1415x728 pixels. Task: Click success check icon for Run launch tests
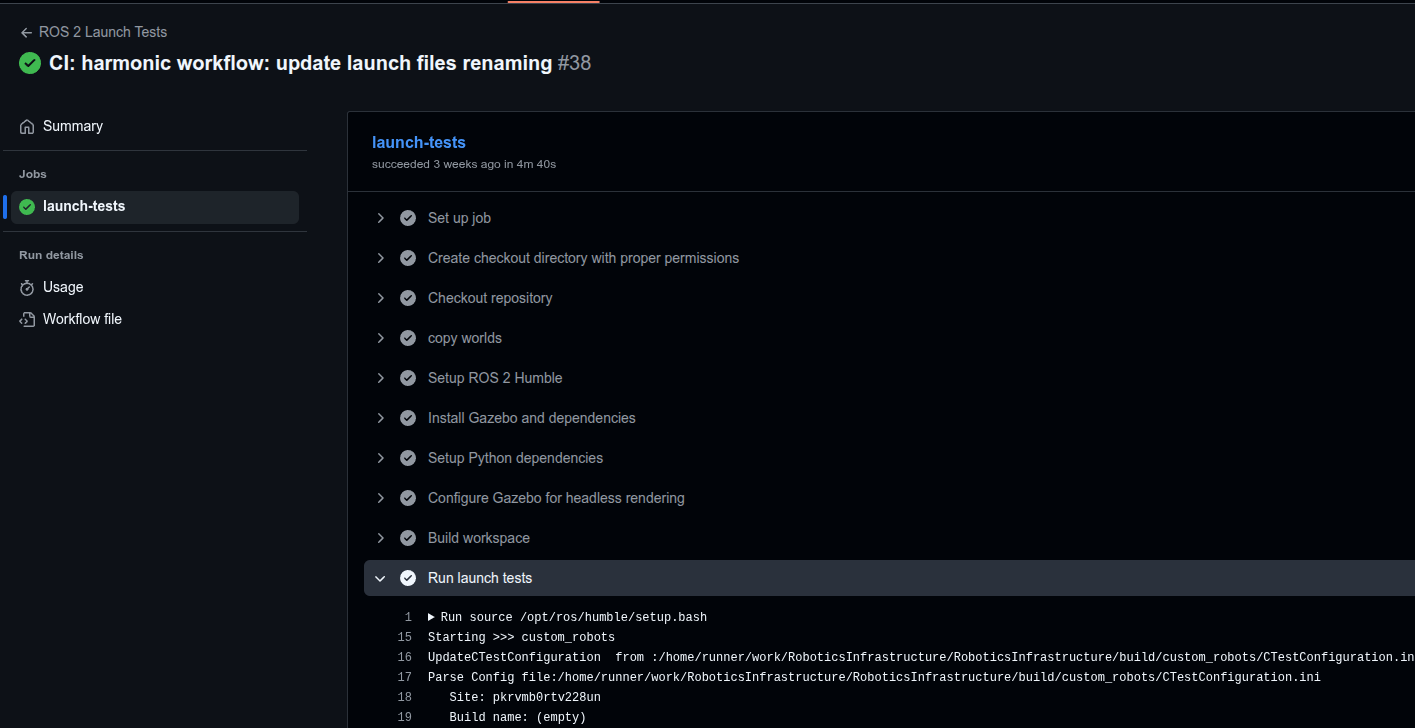tap(408, 578)
